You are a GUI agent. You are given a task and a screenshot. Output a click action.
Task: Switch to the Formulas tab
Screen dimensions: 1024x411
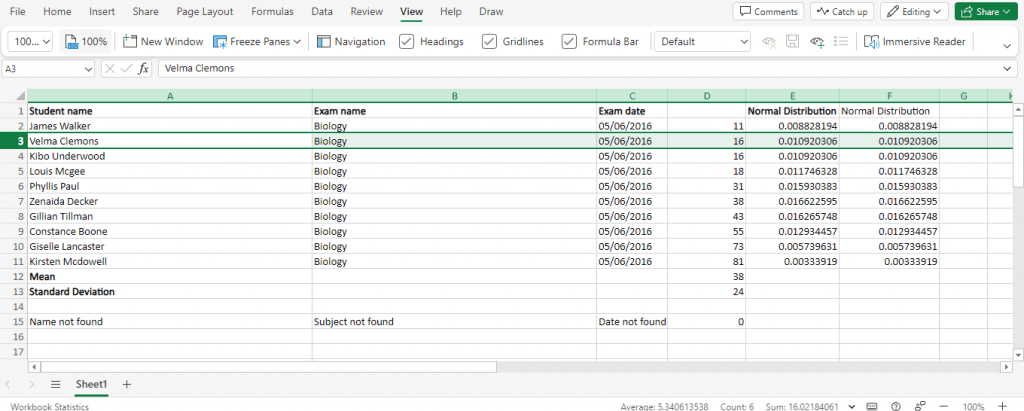pyautogui.click(x=273, y=12)
